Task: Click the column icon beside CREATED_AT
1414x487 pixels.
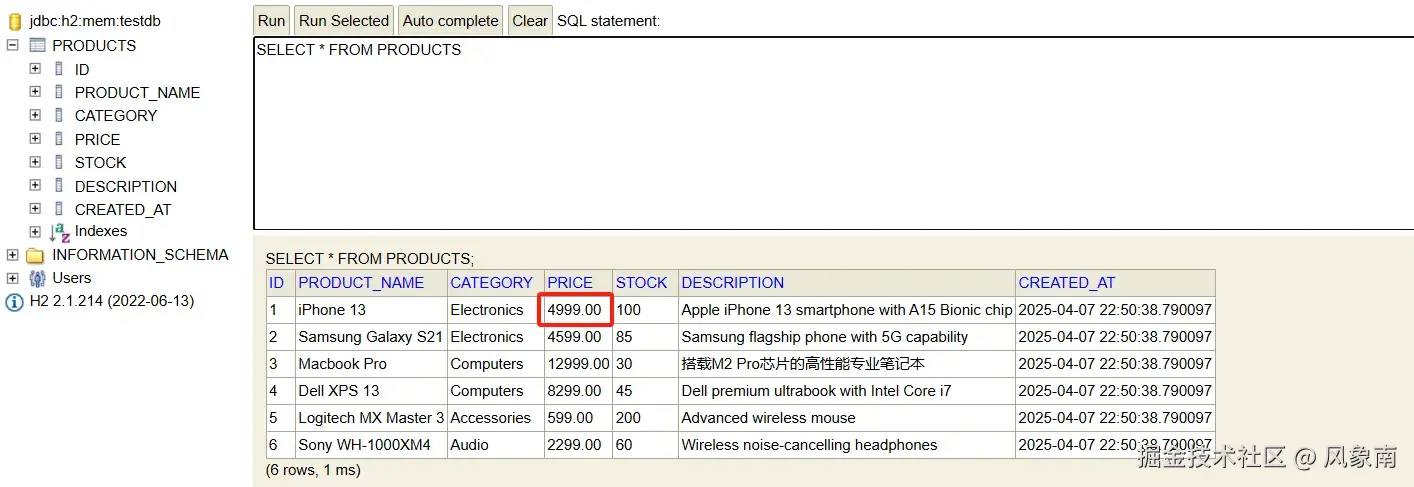Action: pos(59,209)
